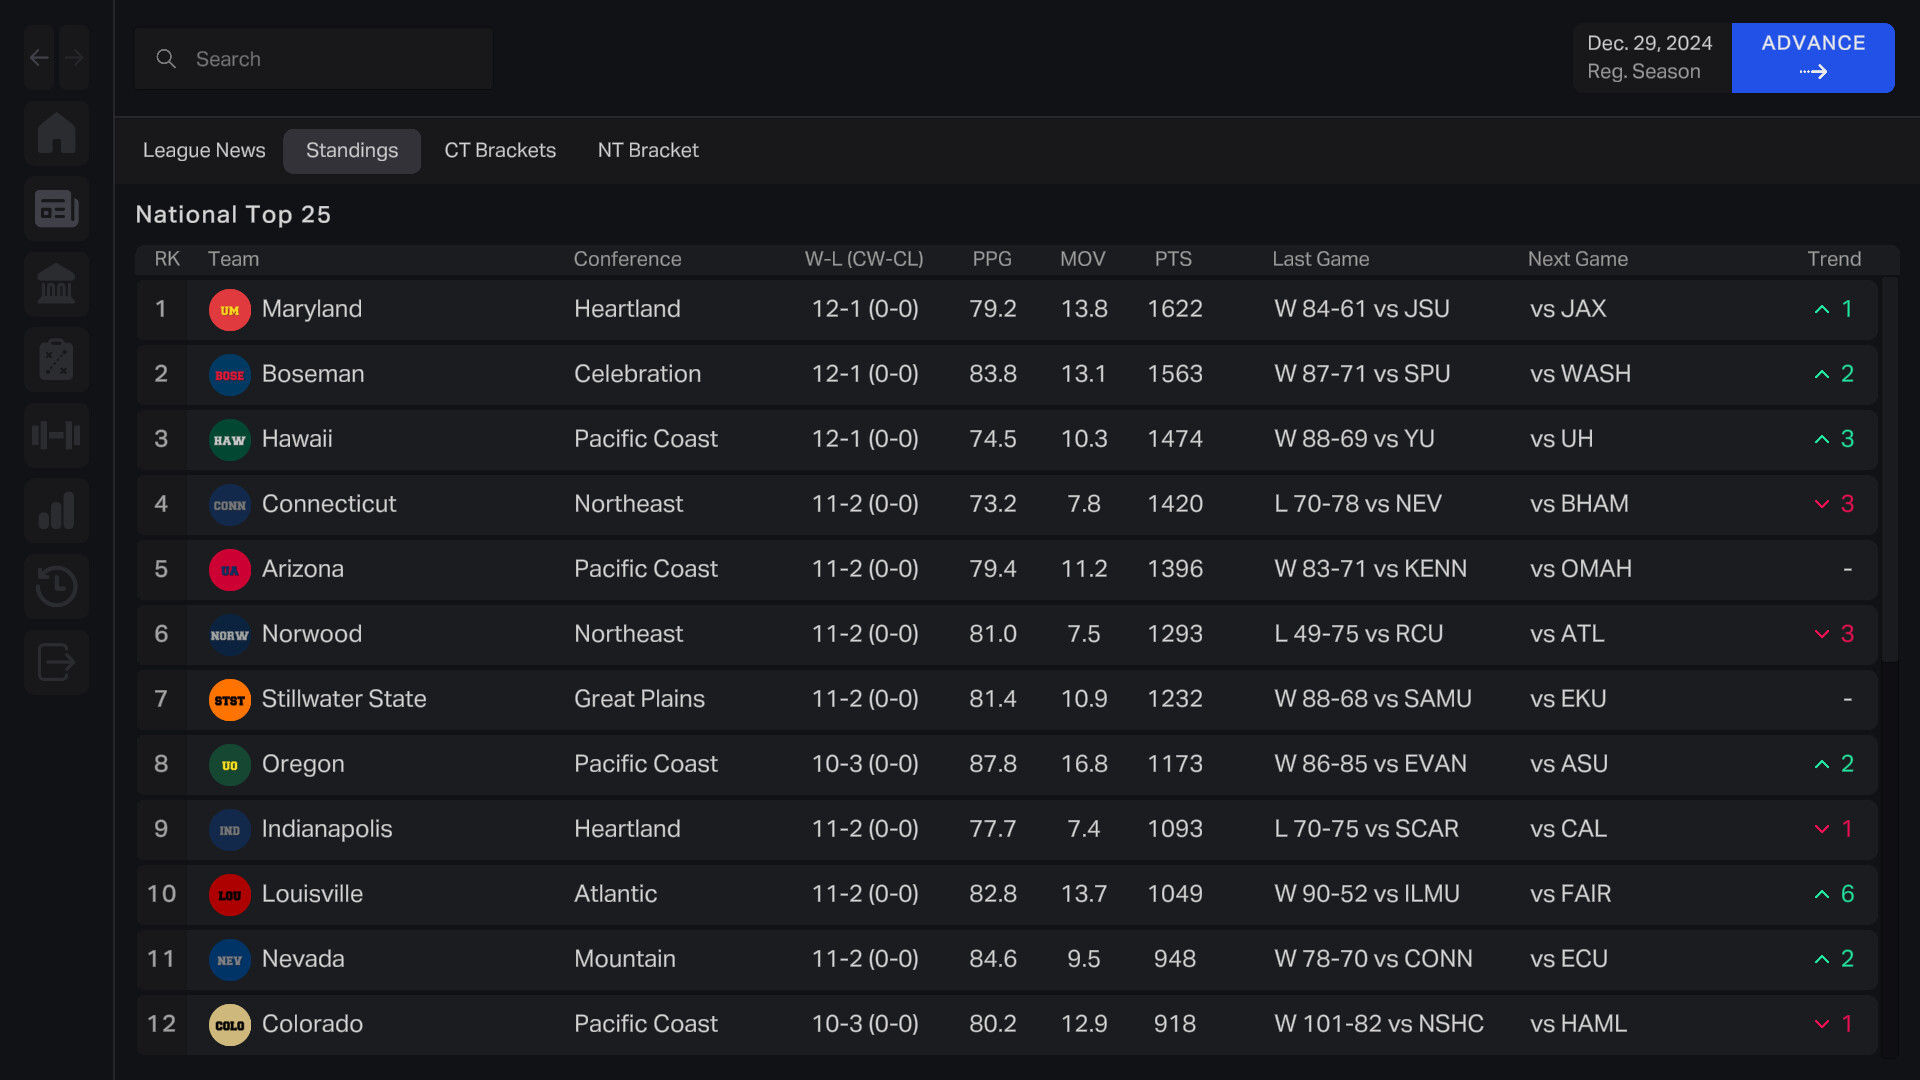Open the newspaper news icon in sidebar
Screen dimensions: 1920x1080
[56, 209]
